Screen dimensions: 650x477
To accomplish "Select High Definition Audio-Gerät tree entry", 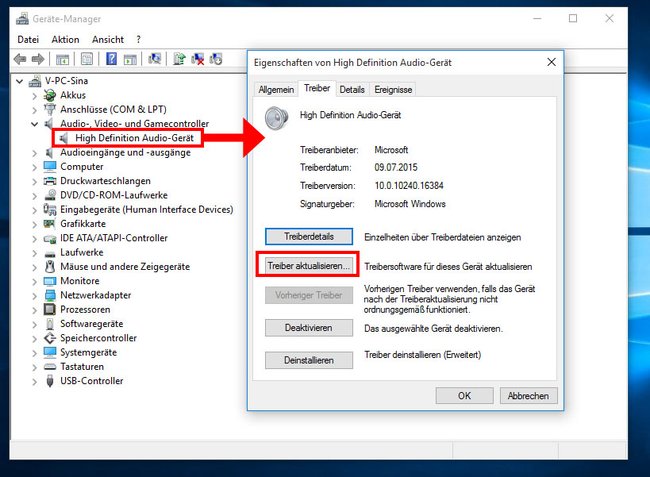I will tap(134, 138).
